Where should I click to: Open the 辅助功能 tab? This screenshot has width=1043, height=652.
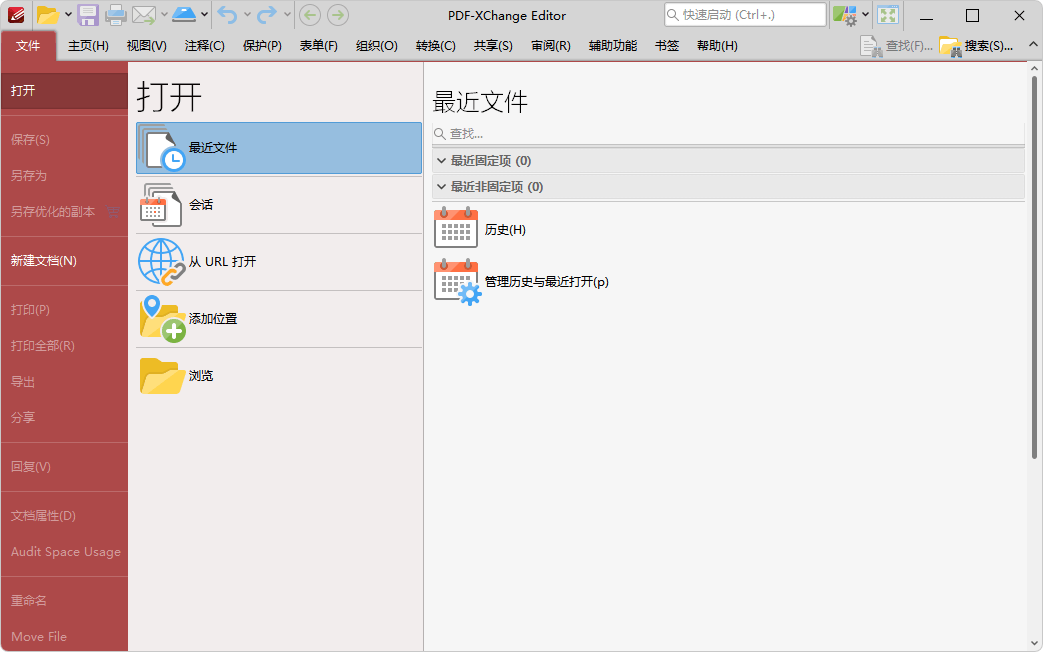[x=613, y=46]
